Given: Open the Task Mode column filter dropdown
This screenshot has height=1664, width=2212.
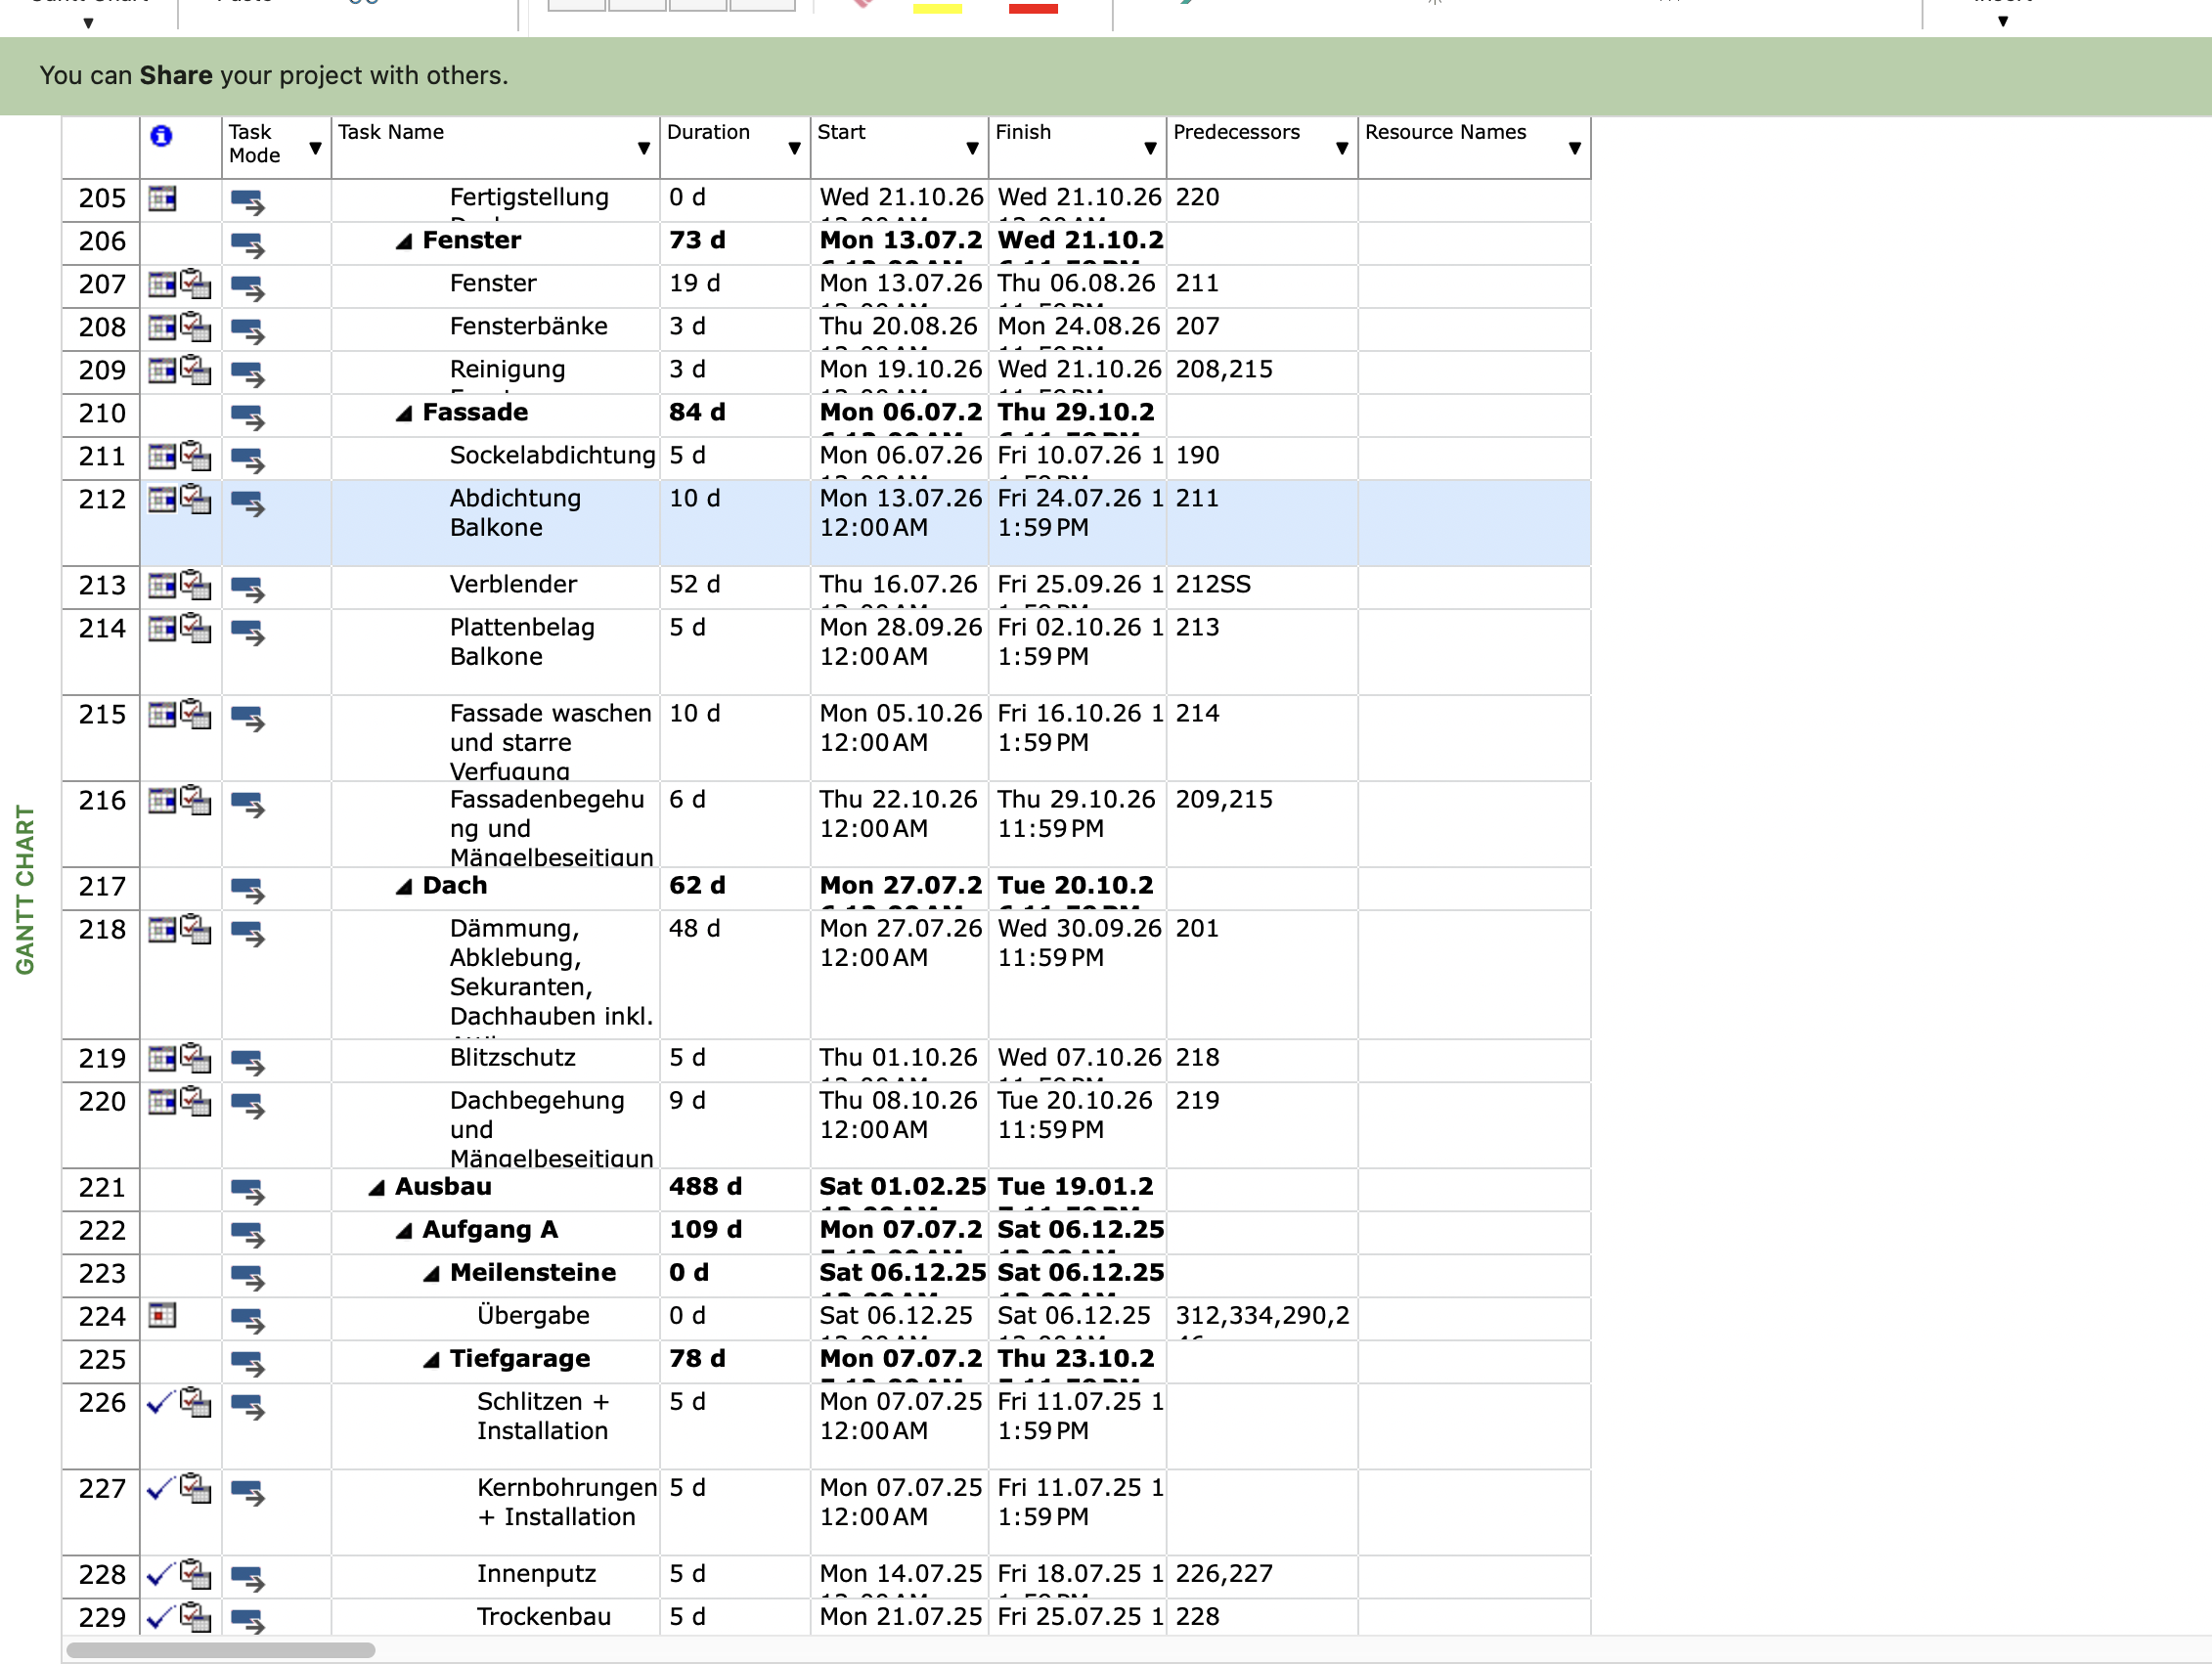Looking at the screenshot, I should (315, 149).
